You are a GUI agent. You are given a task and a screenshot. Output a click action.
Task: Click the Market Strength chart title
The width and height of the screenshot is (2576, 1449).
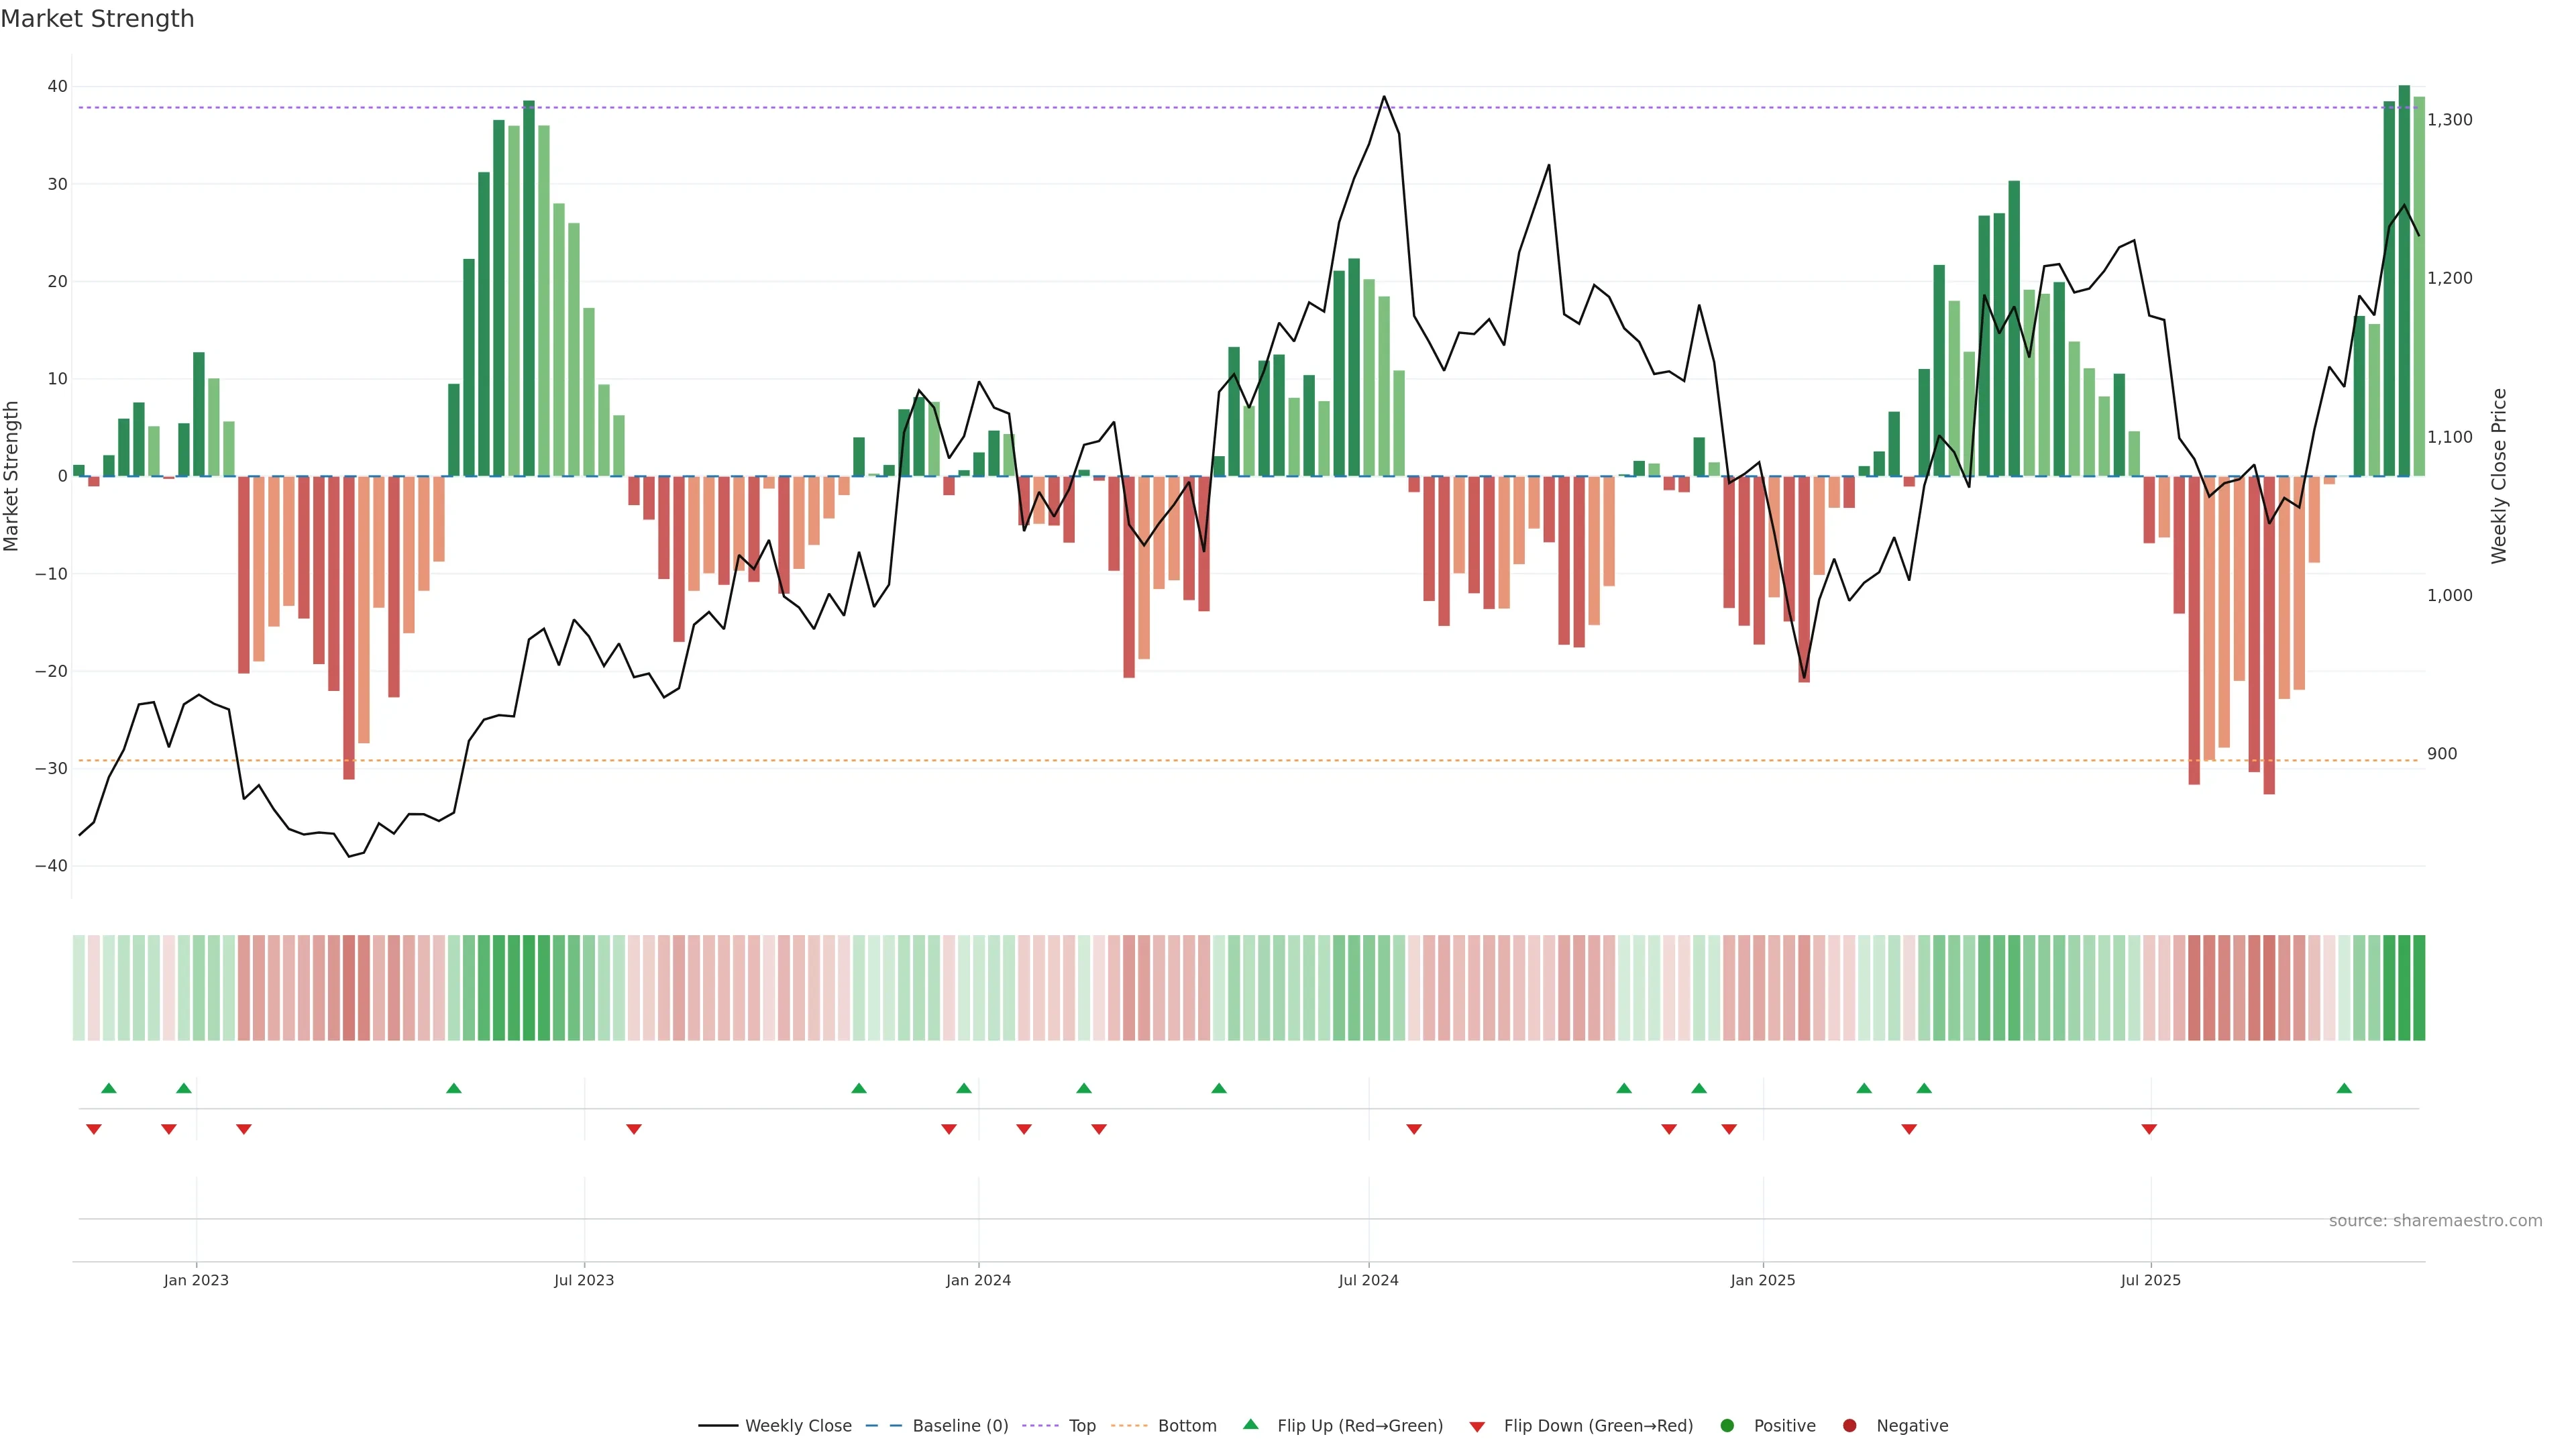[x=97, y=19]
